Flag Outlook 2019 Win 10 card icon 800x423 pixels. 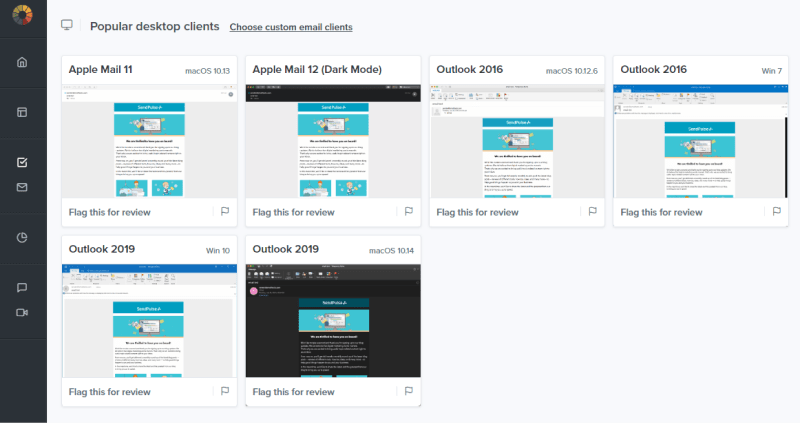click(225, 391)
